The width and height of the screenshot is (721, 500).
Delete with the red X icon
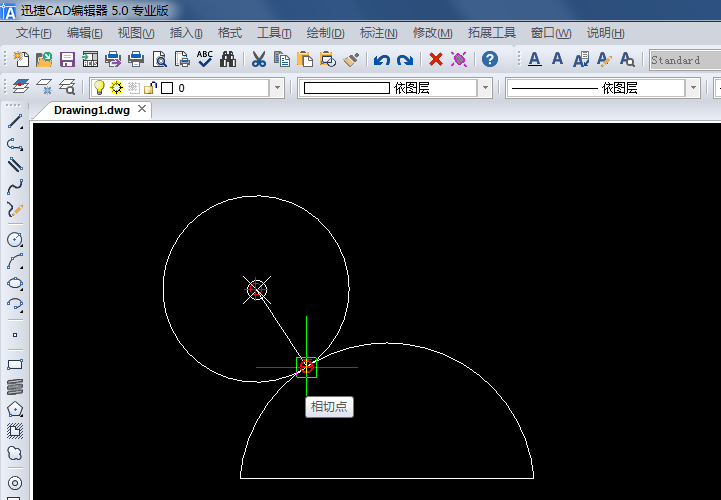pos(435,59)
